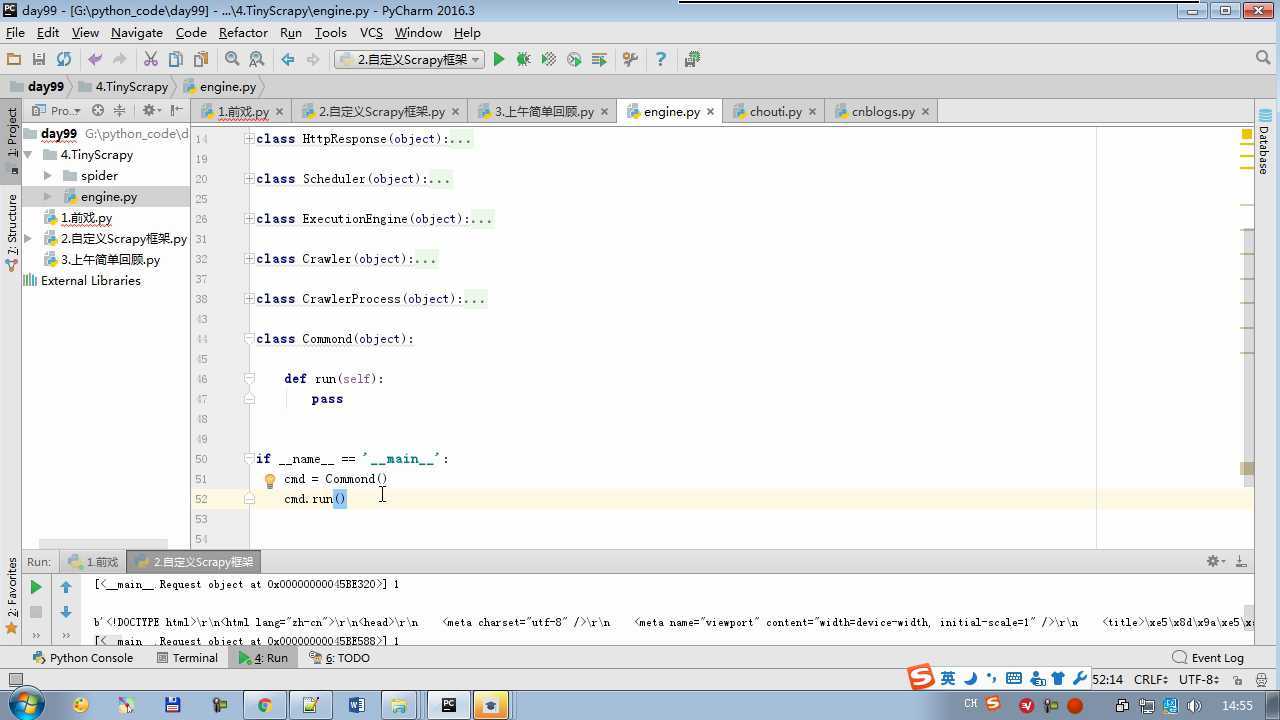Open the VCS menu
1280x720 pixels.
[371, 33]
